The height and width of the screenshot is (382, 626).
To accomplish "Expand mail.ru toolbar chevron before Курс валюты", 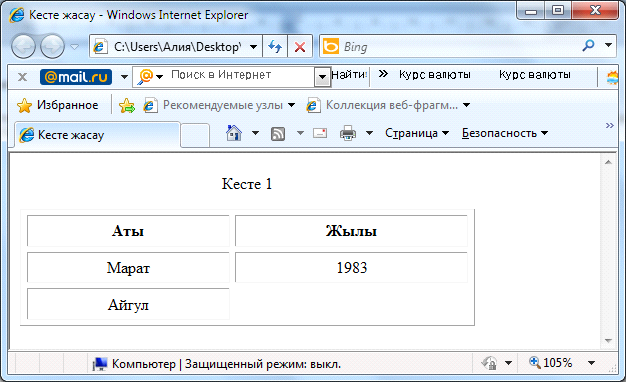I will click(383, 74).
